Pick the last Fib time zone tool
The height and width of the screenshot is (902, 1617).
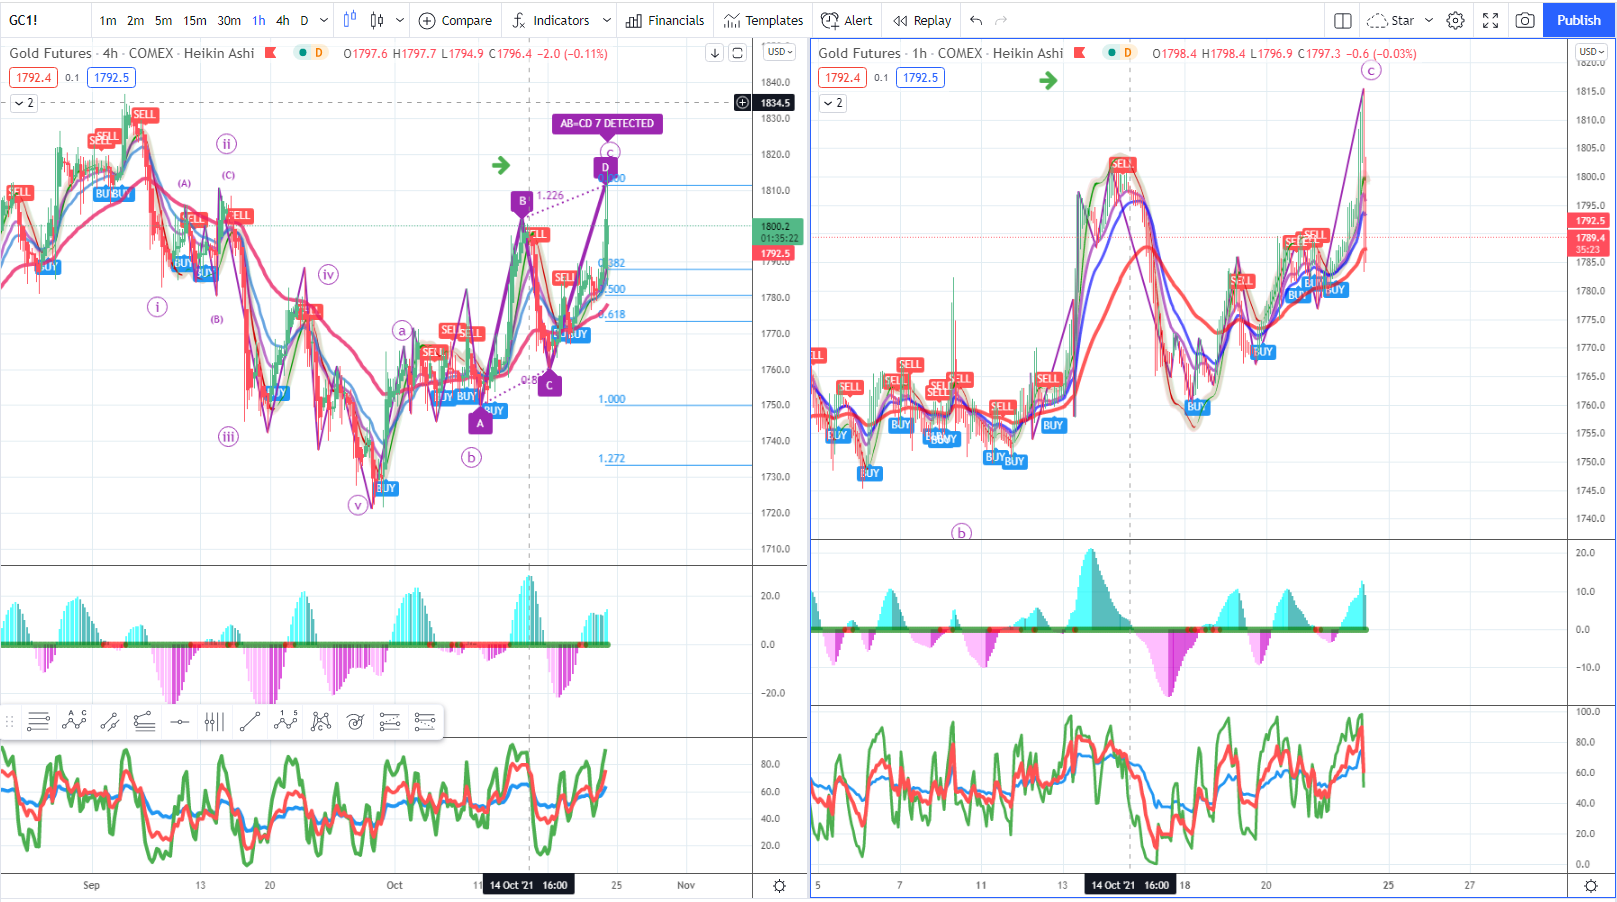click(425, 721)
